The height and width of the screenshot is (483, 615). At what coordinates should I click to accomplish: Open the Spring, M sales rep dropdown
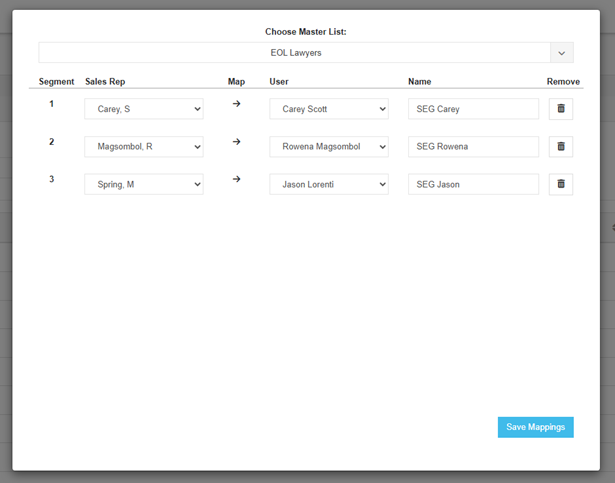[x=144, y=184]
